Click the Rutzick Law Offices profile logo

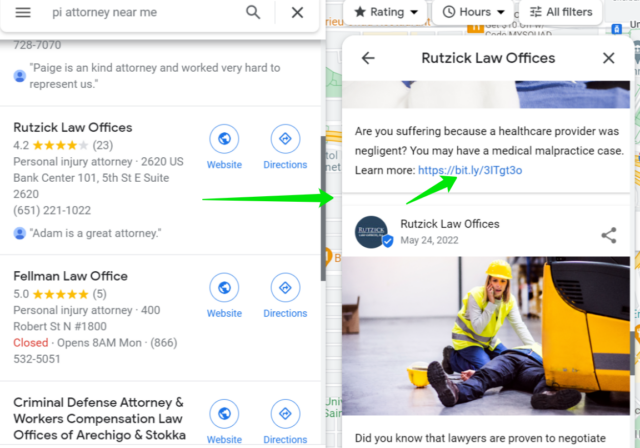pyautogui.click(x=371, y=232)
